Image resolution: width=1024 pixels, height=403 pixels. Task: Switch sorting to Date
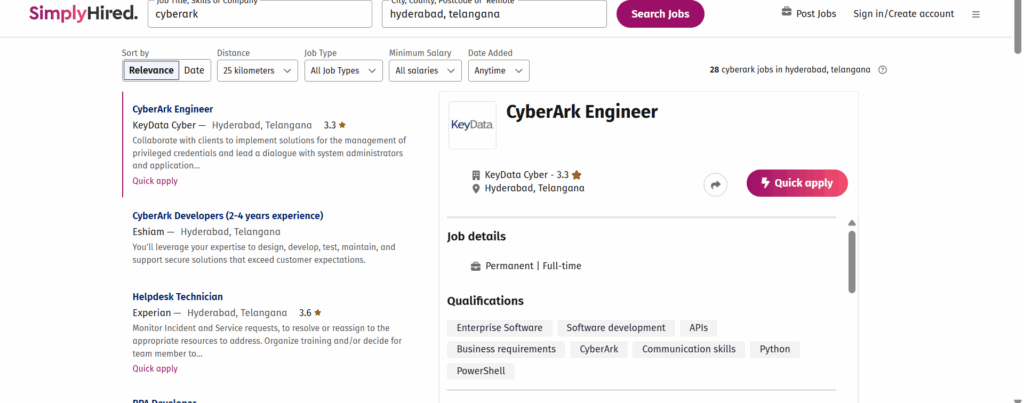pos(194,70)
